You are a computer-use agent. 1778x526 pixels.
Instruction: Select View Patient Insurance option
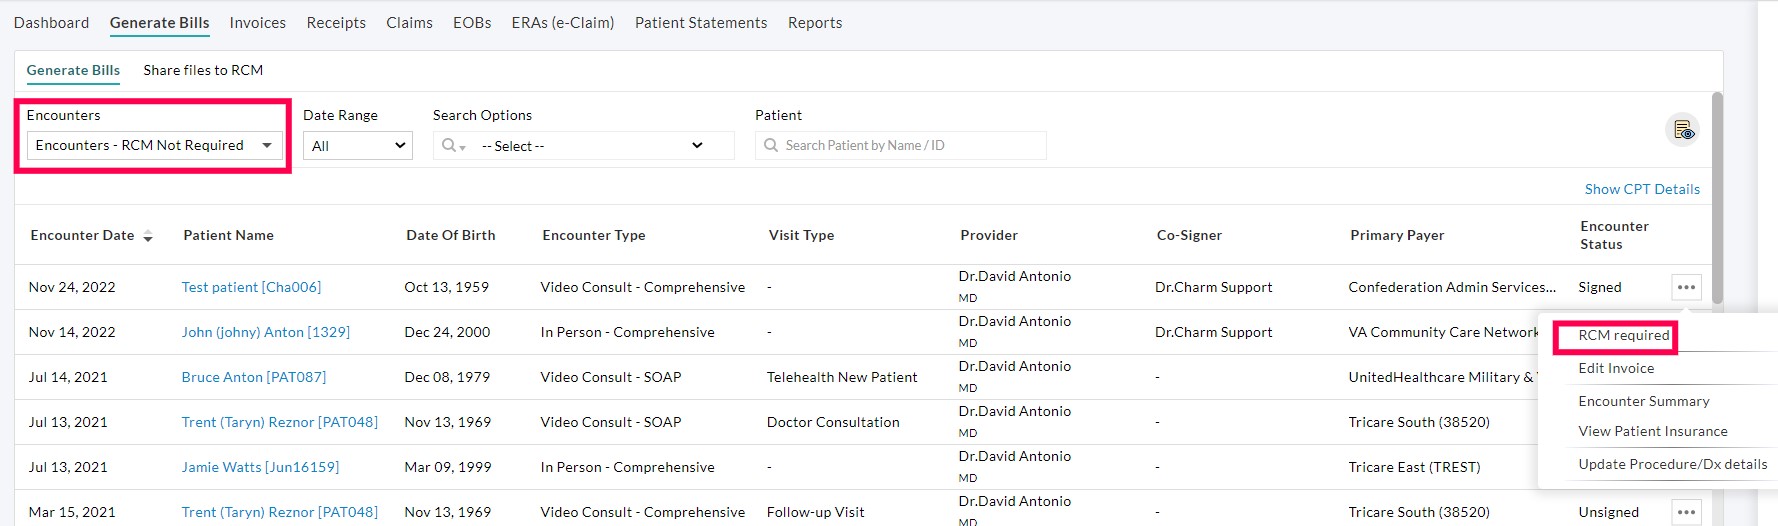point(1652,431)
